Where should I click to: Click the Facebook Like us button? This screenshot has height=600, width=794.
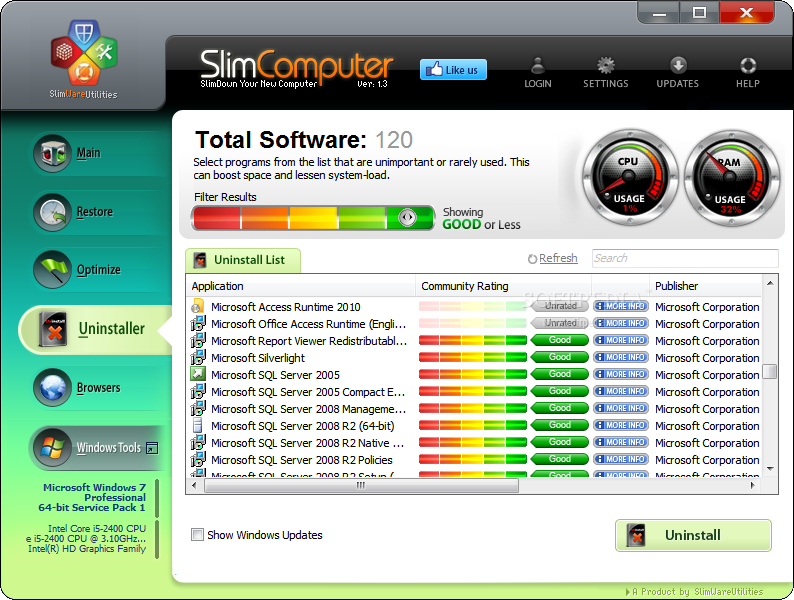tap(453, 70)
